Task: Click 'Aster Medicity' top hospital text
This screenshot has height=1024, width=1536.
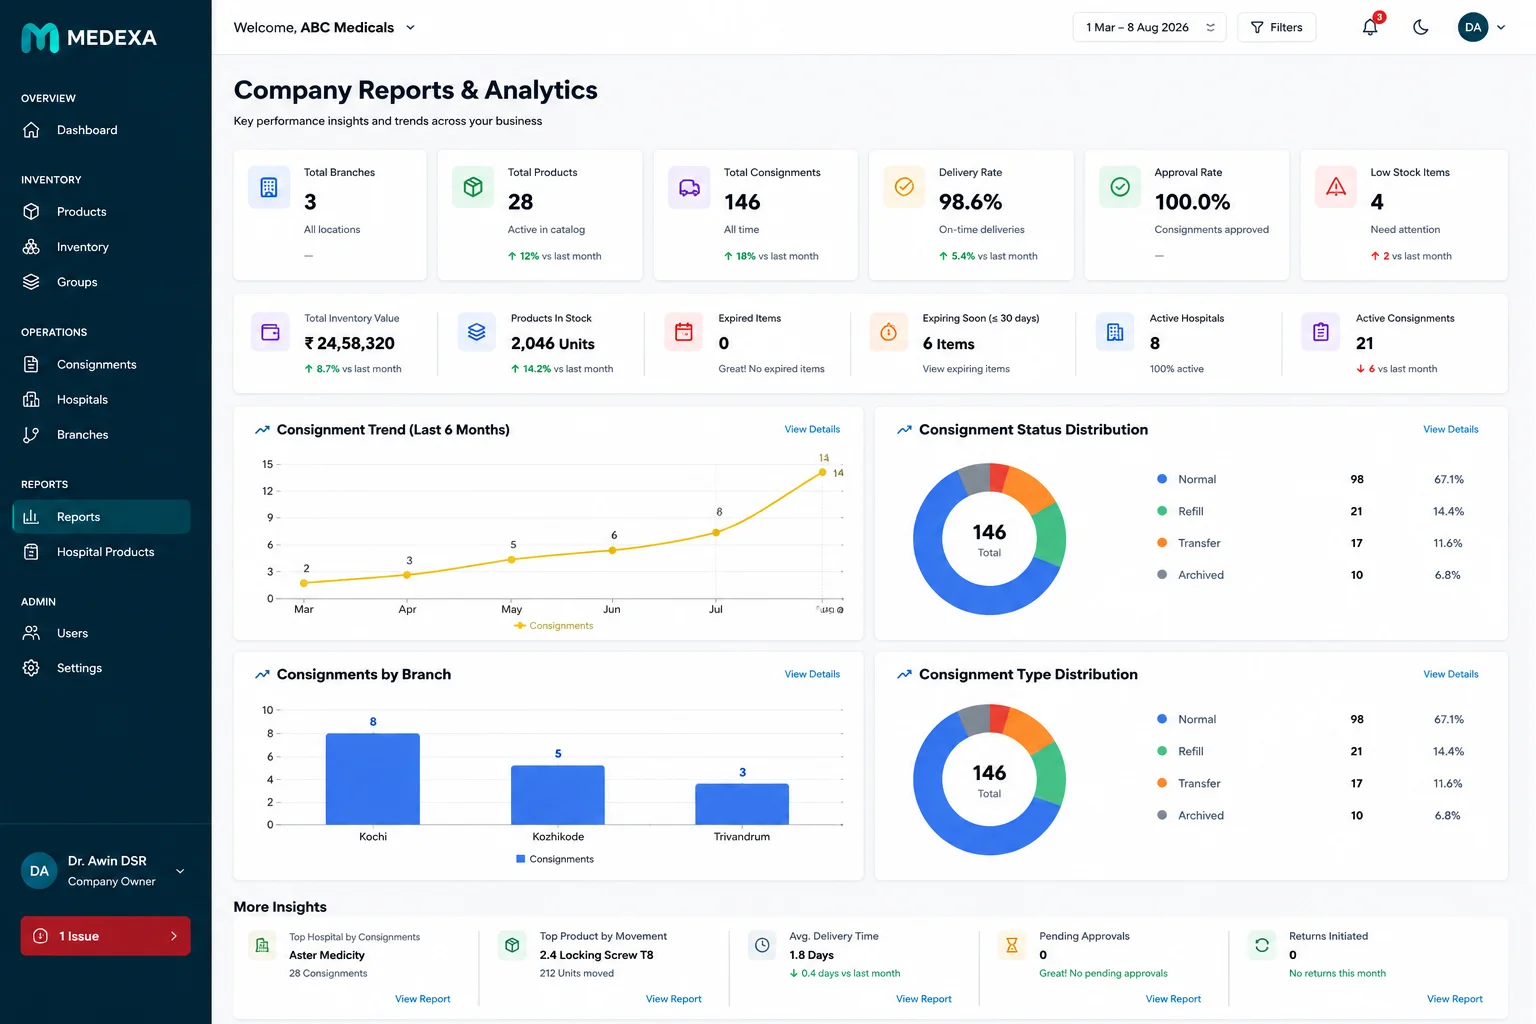Action: [x=327, y=955]
